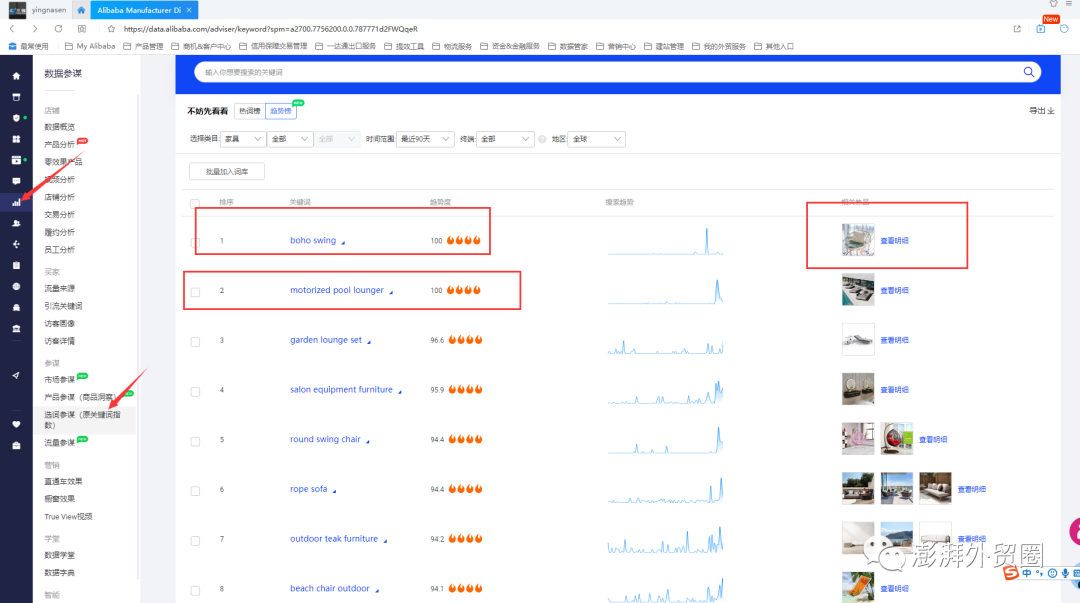Viewport: 1080px width, 603px height.
Task: Expand the arrow next to round swing chair
Action: coord(367,441)
